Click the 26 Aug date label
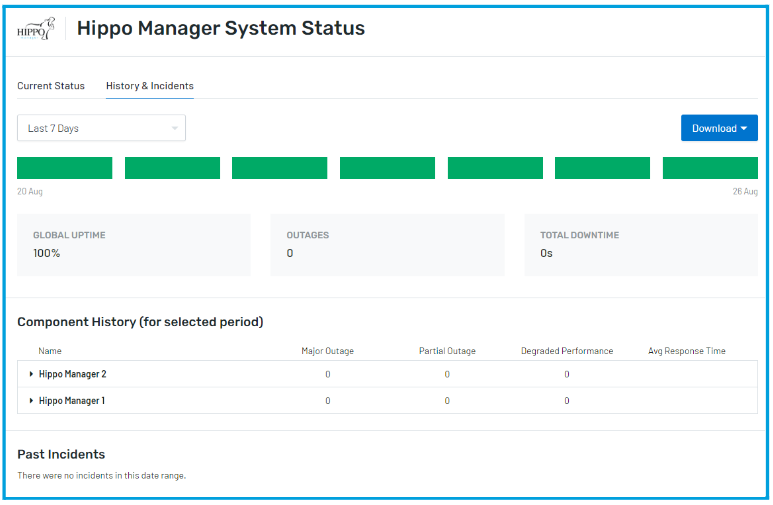Screen dimensions: 773x505 (x=745, y=191)
